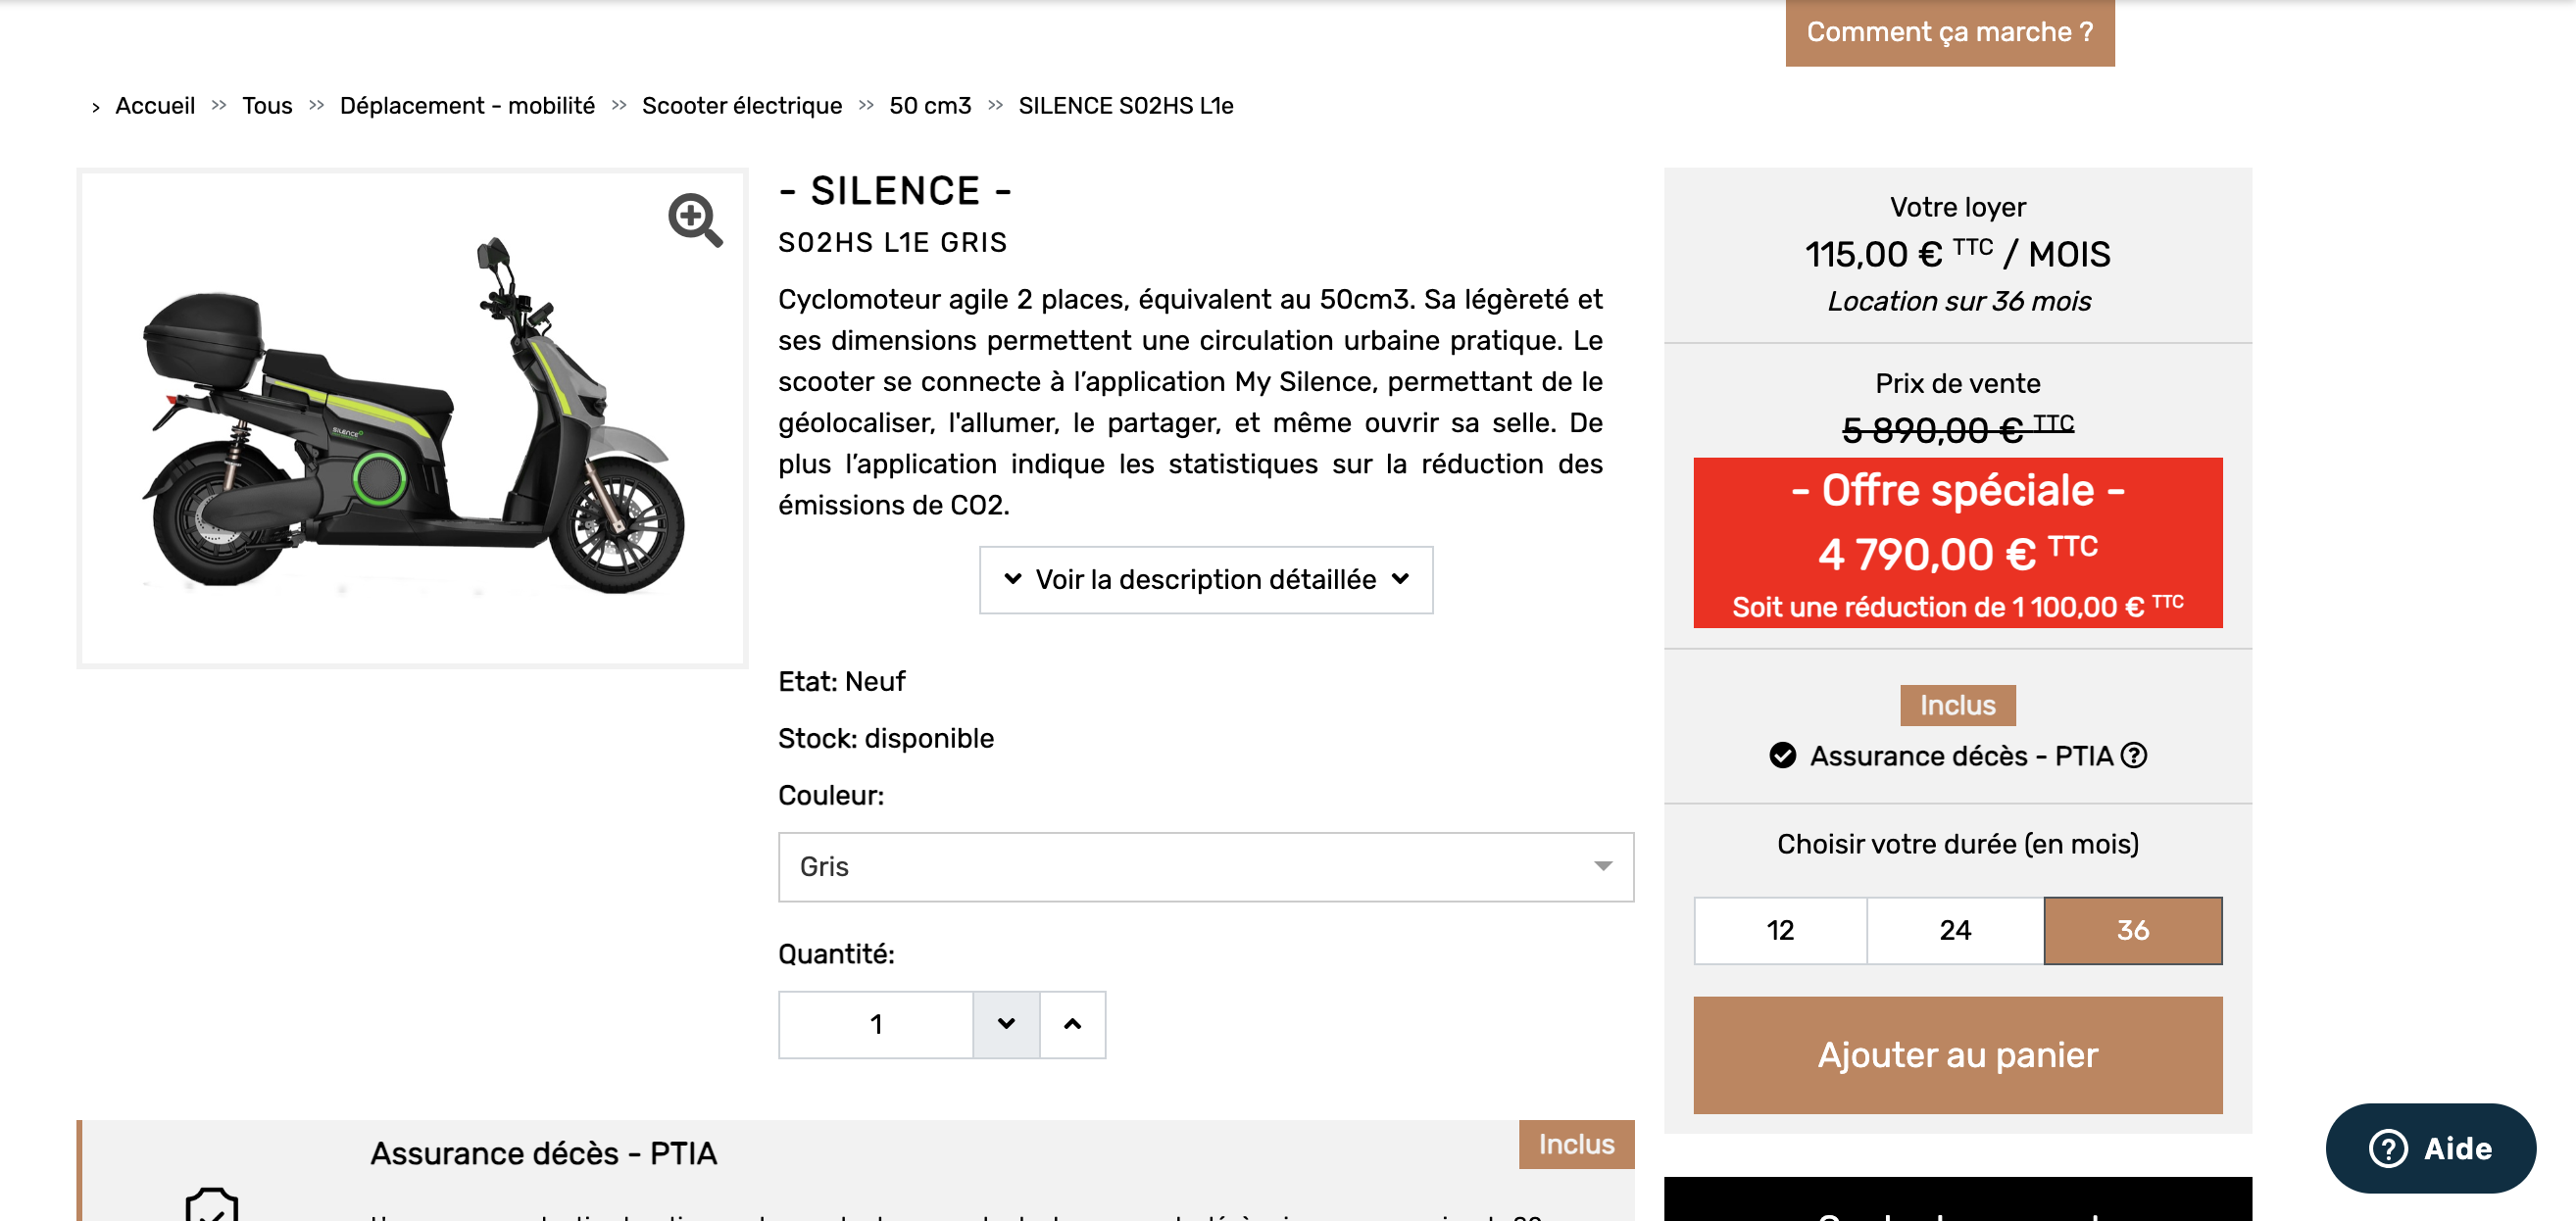Go to Déplacement - mobilité breadcrumb
2576x1221 pixels.
pyautogui.click(x=467, y=106)
